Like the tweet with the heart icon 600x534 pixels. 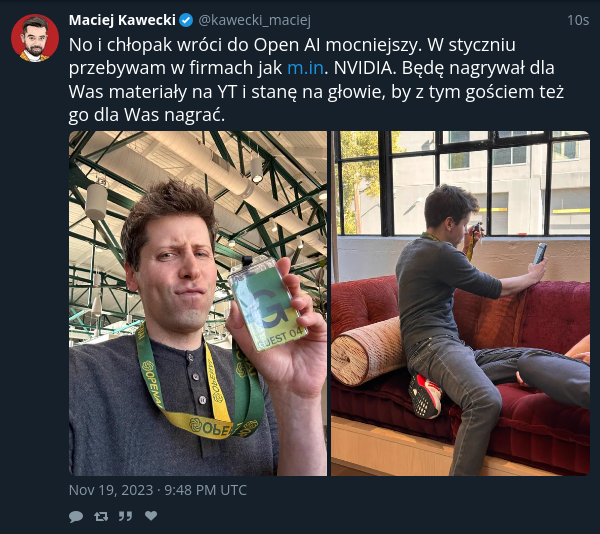(x=151, y=516)
